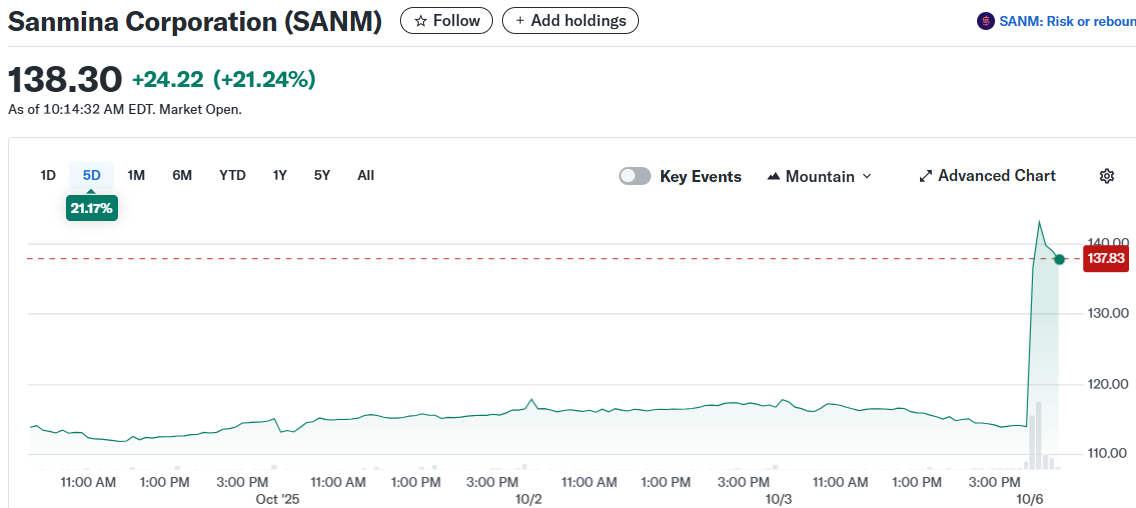The width and height of the screenshot is (1136, 508).
Task: Select the 5D time range tab
Action: [92, 175]
